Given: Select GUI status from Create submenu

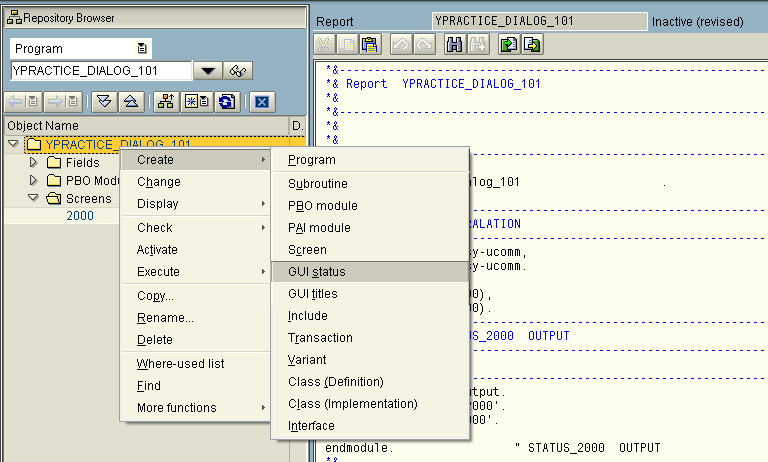Looking at the screenshot, I should 316,272.
